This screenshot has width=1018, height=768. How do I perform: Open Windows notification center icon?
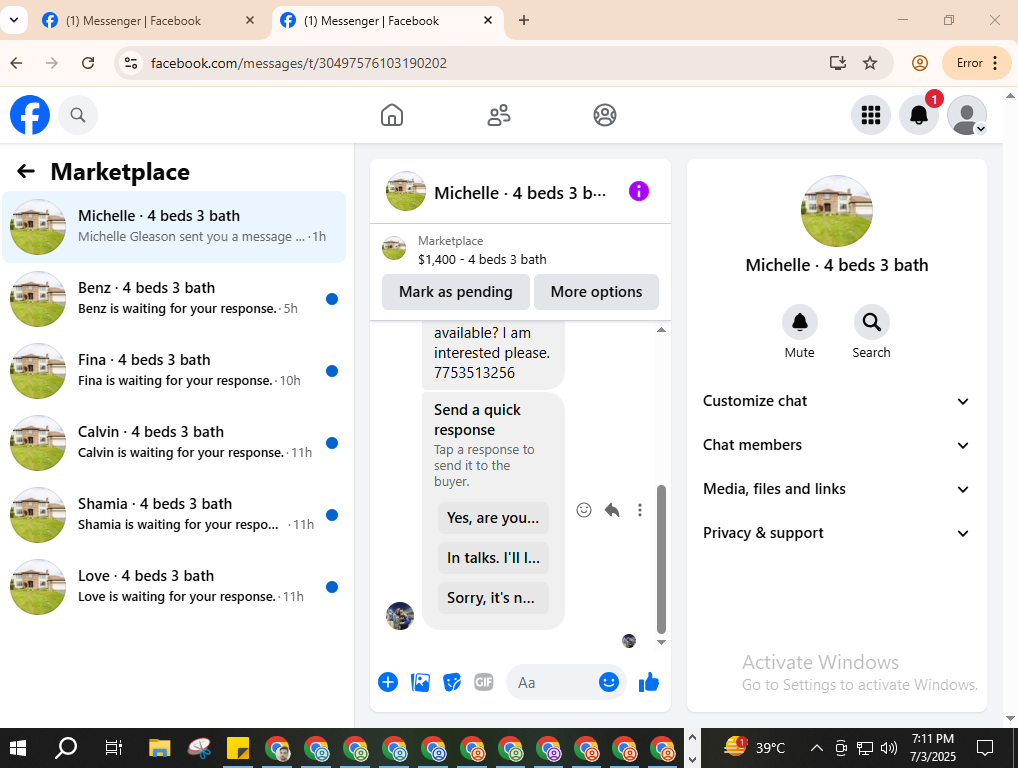[985, 749]
